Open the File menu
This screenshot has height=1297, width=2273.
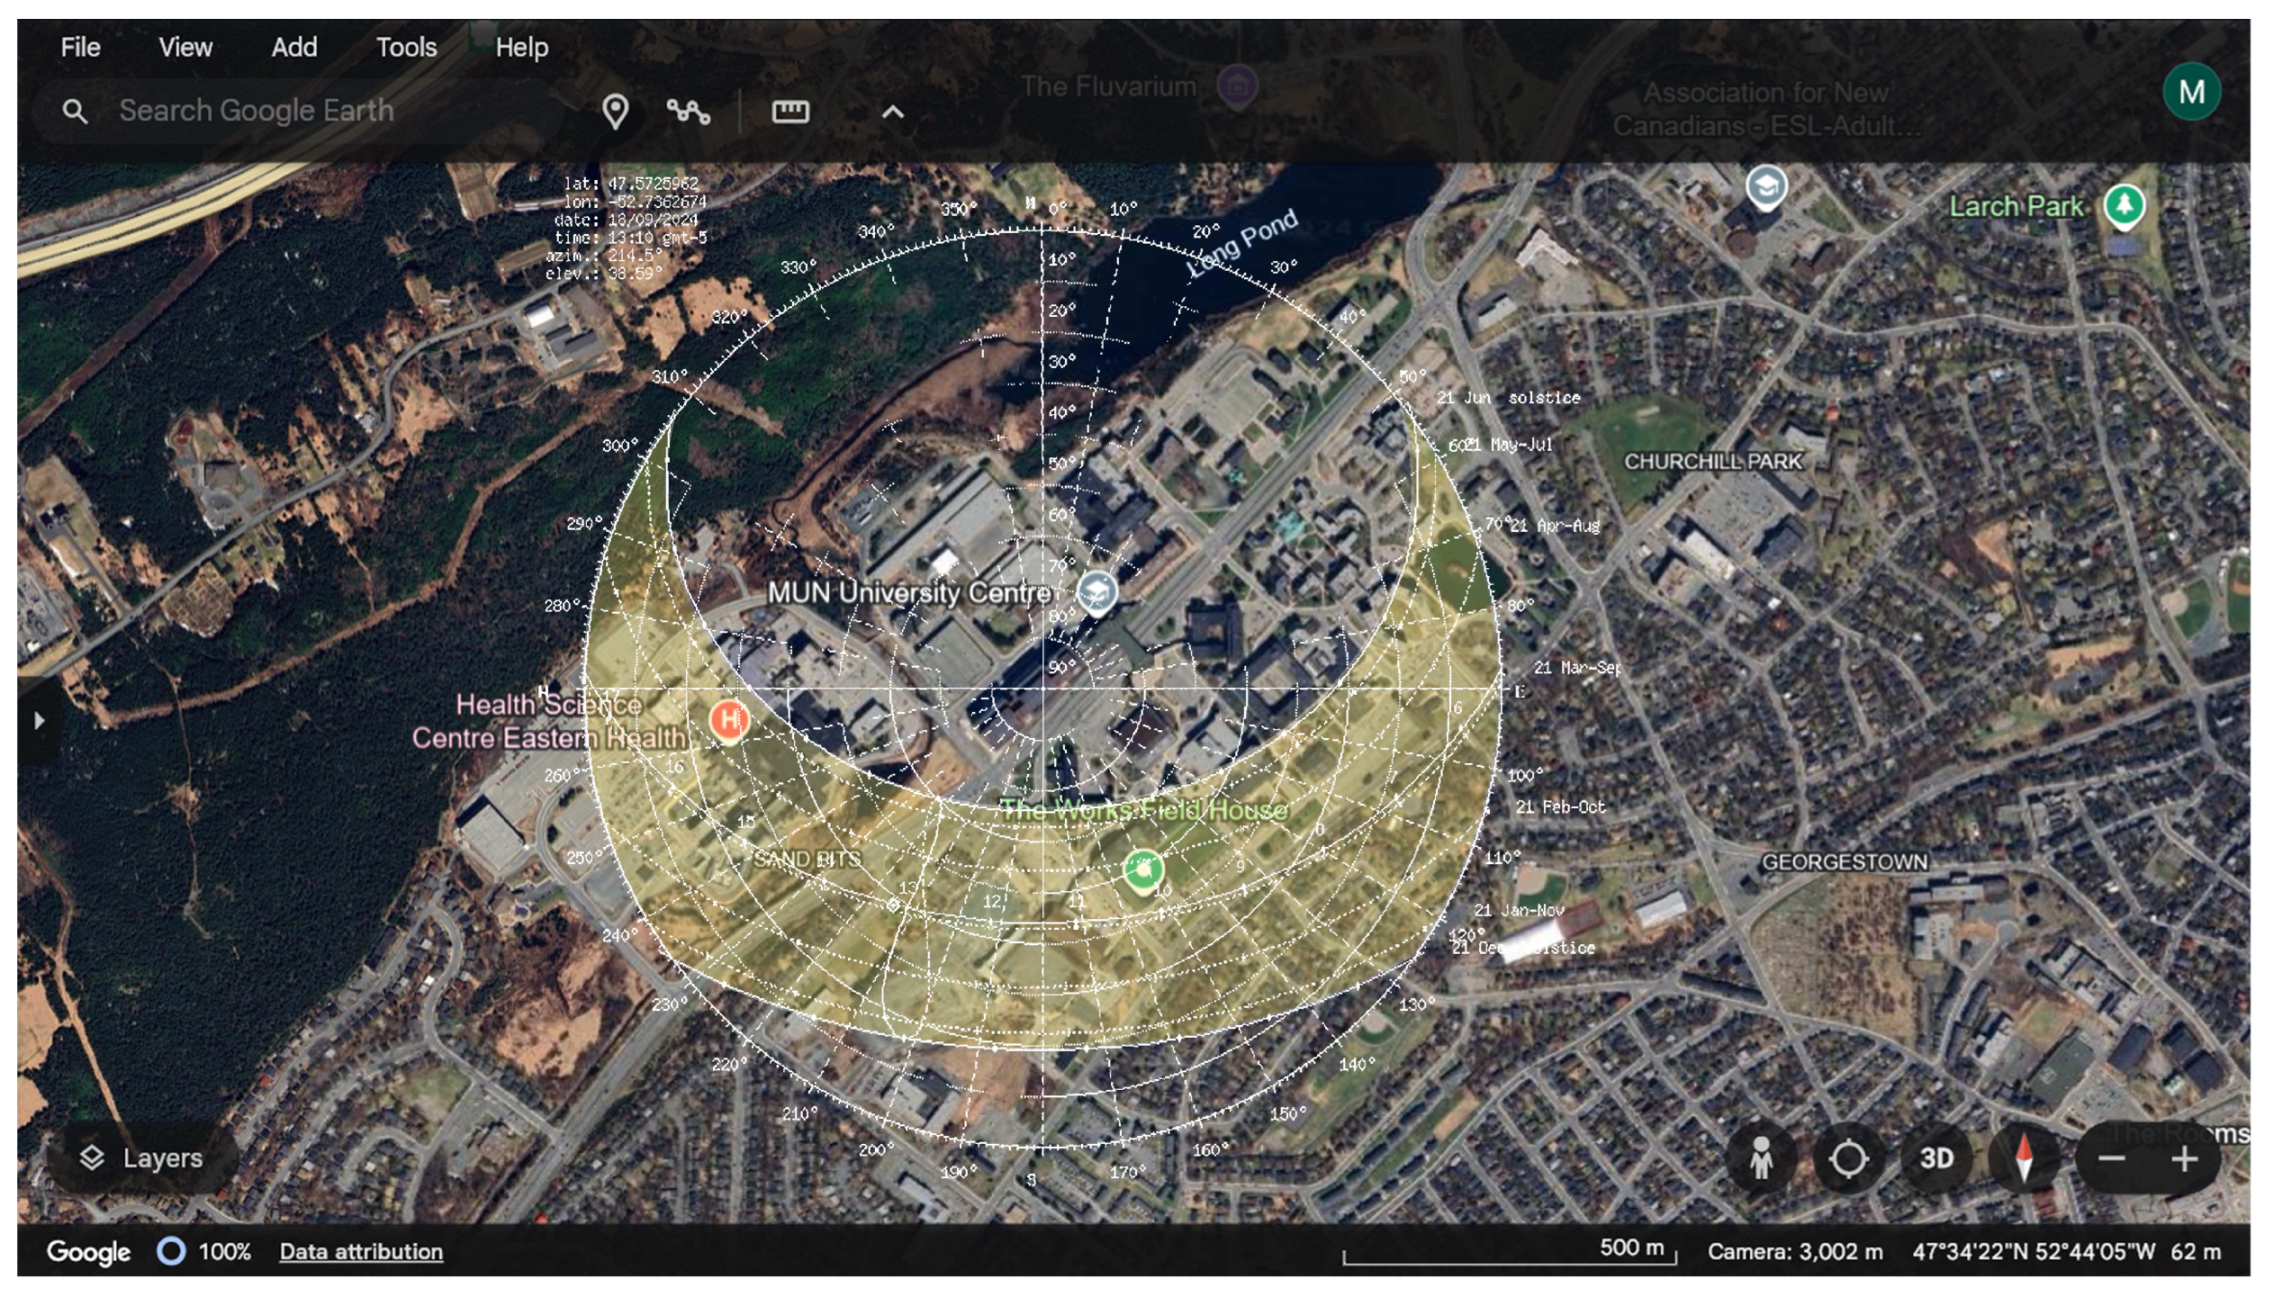tap(80, 47)
